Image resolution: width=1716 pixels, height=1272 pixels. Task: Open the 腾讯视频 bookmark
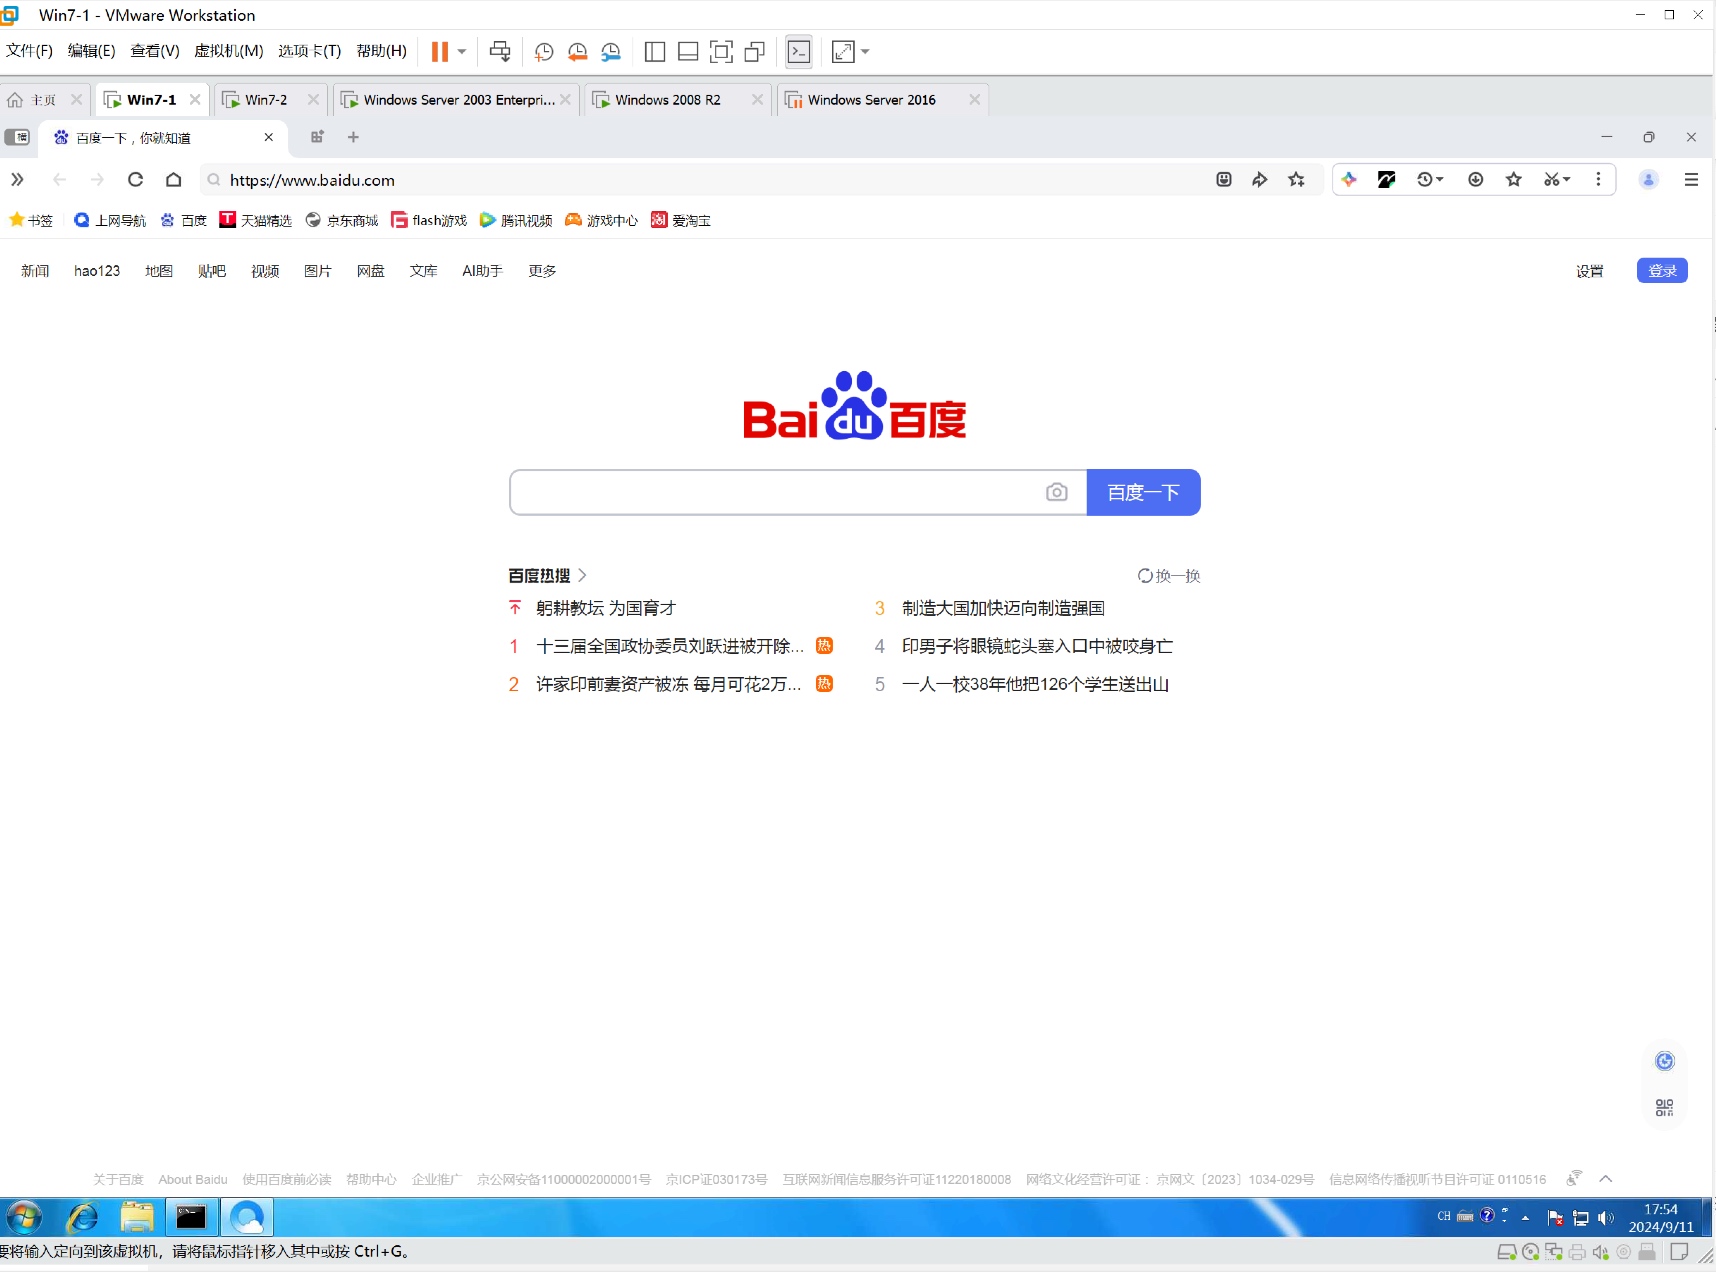516,220
